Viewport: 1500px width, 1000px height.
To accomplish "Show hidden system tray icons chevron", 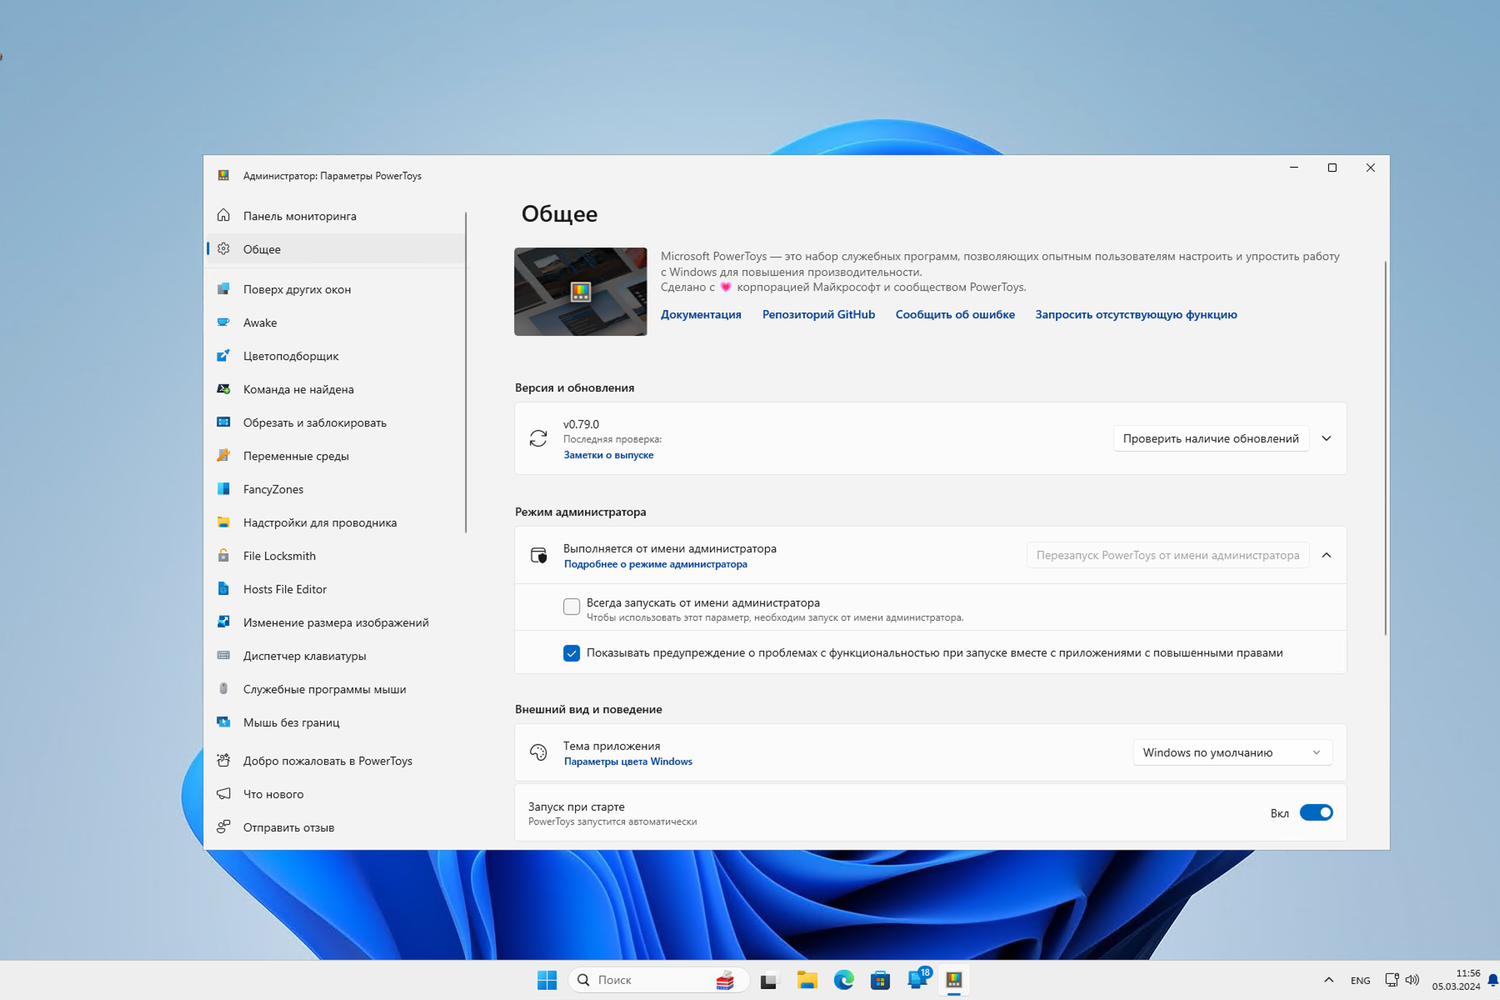I will click(1328, 980).
